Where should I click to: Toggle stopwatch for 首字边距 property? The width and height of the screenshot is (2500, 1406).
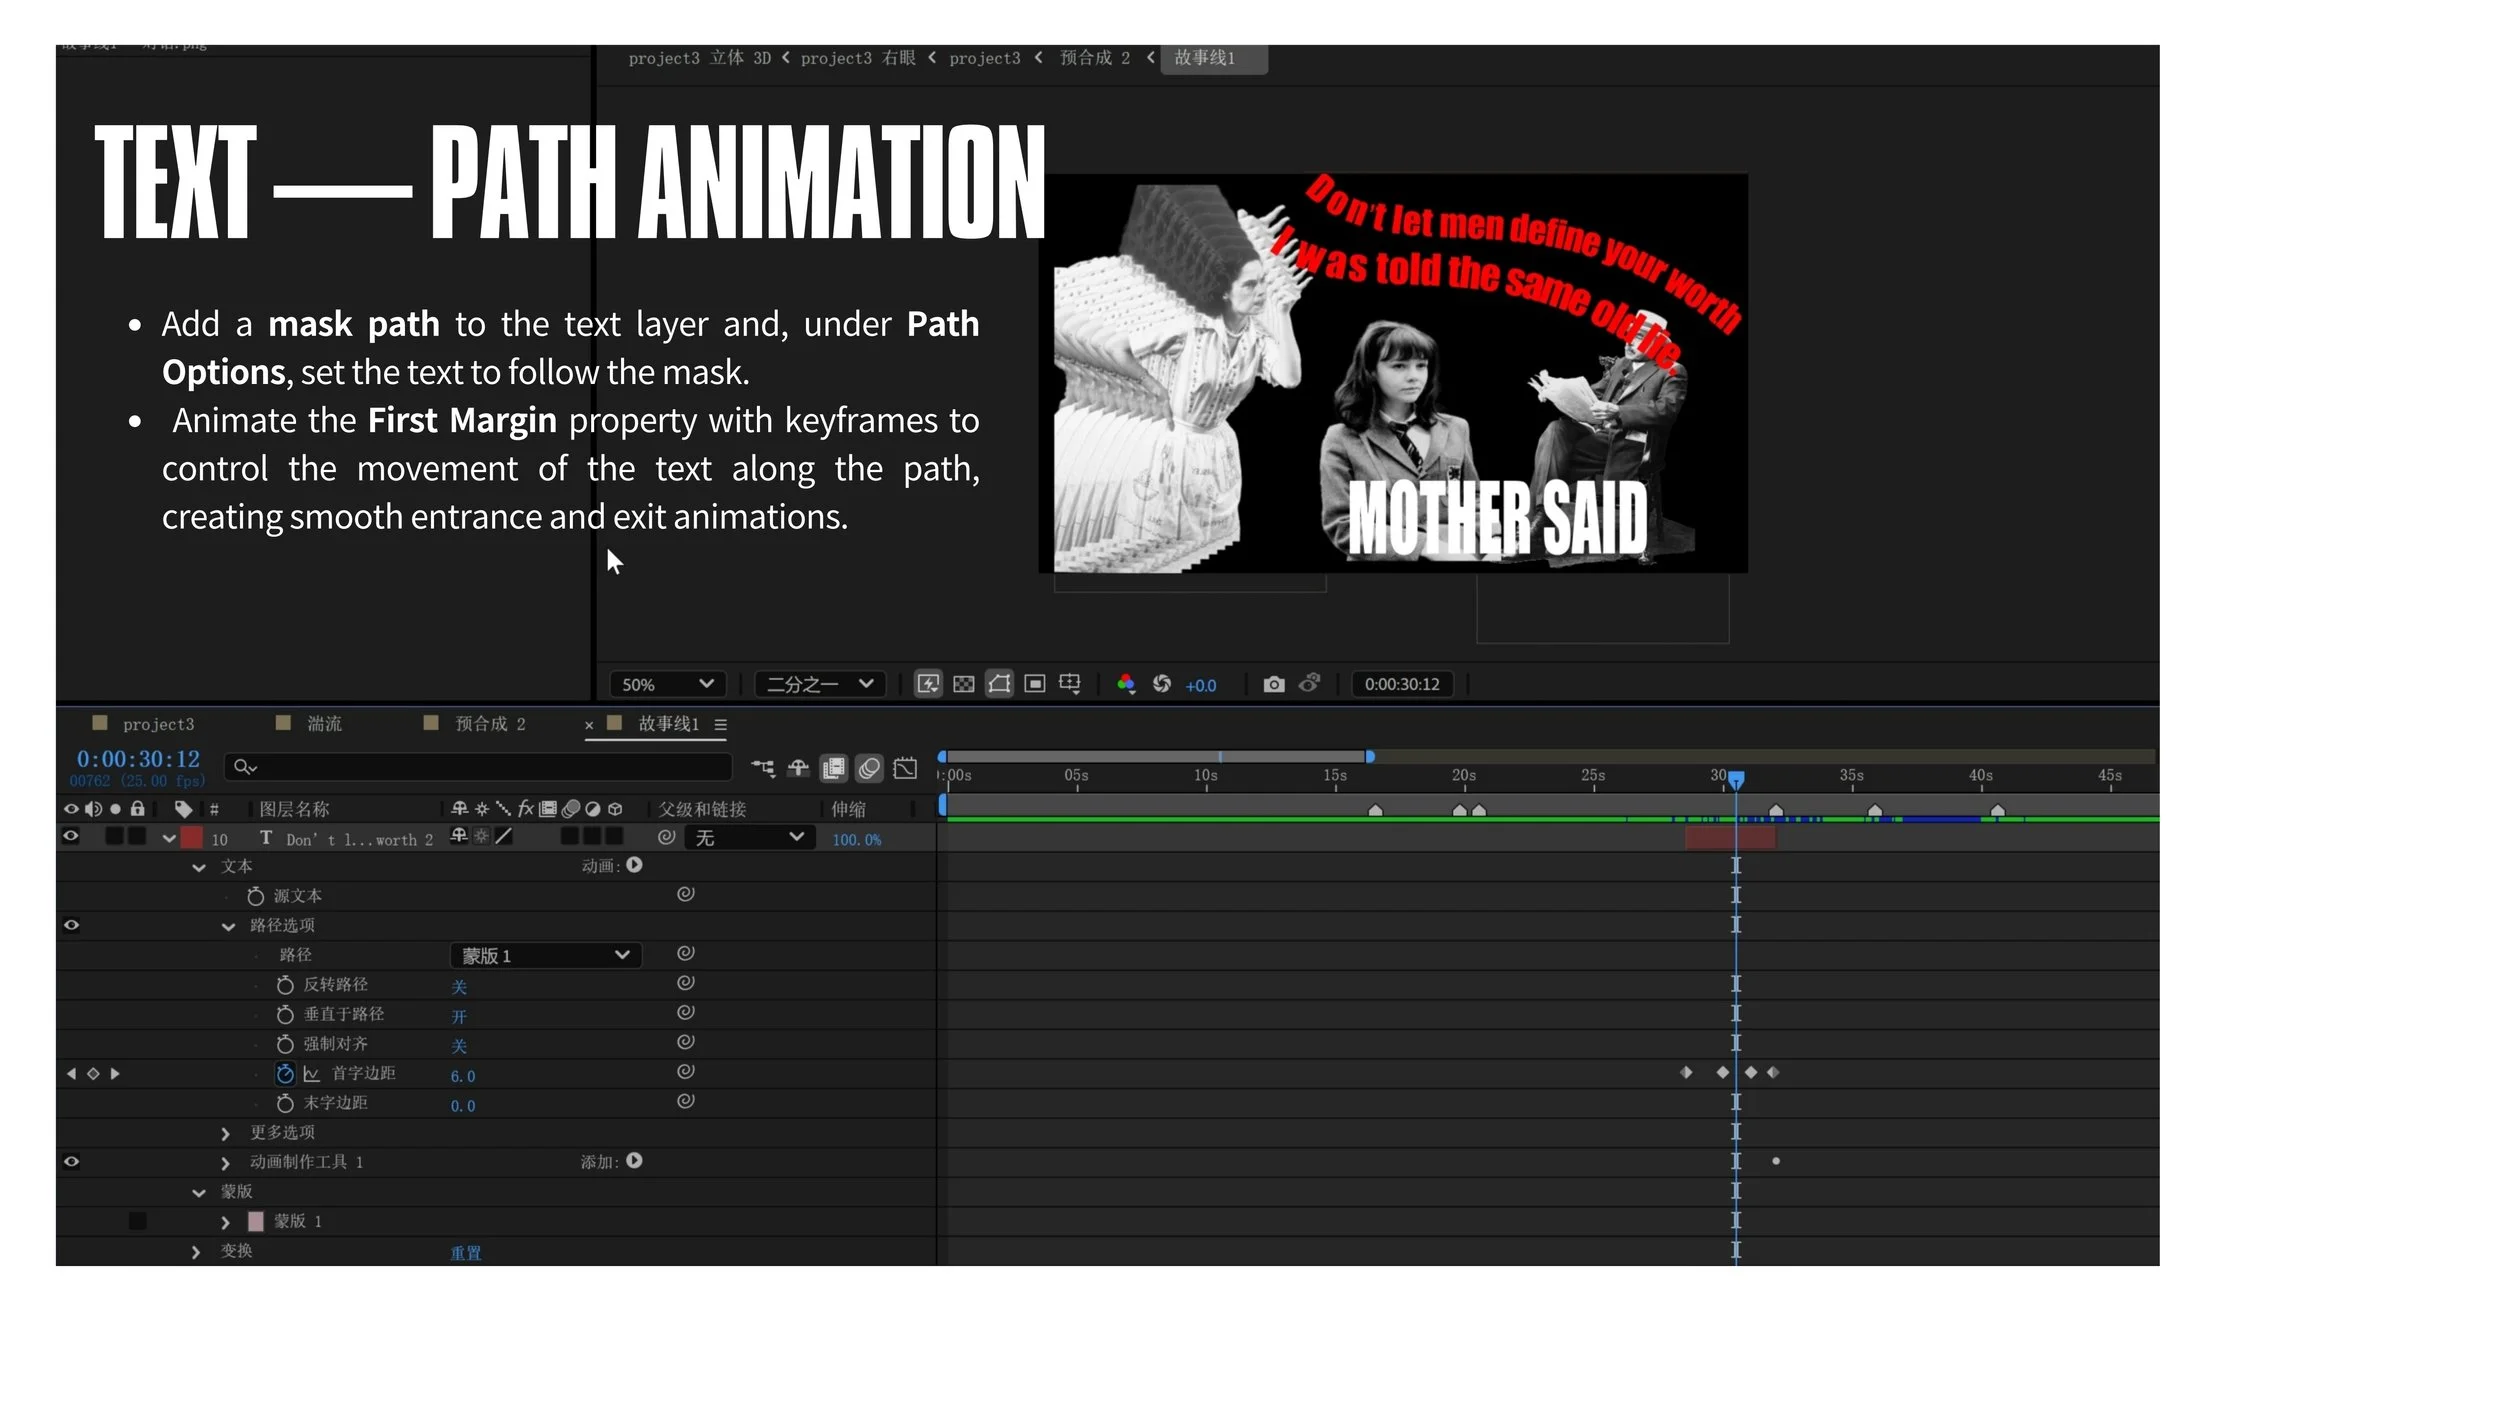coord(285,1074)
